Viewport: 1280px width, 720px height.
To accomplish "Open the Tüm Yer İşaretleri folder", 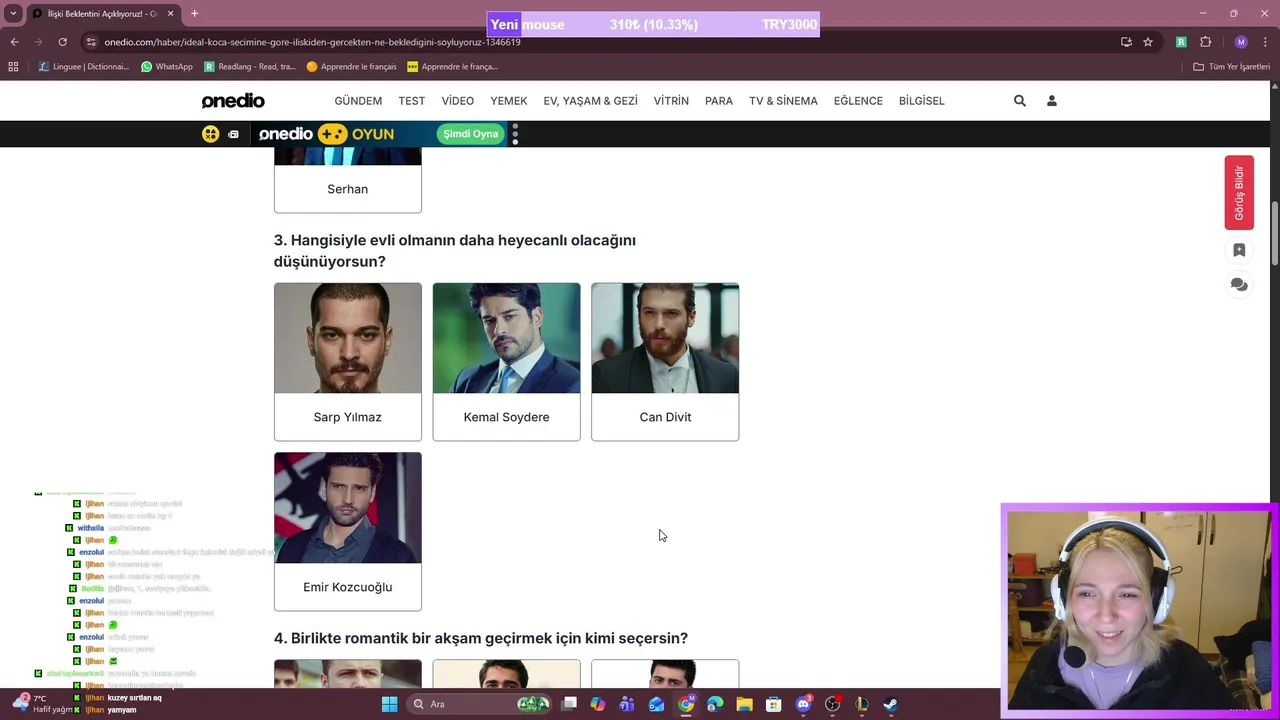I will [1231, 67].
